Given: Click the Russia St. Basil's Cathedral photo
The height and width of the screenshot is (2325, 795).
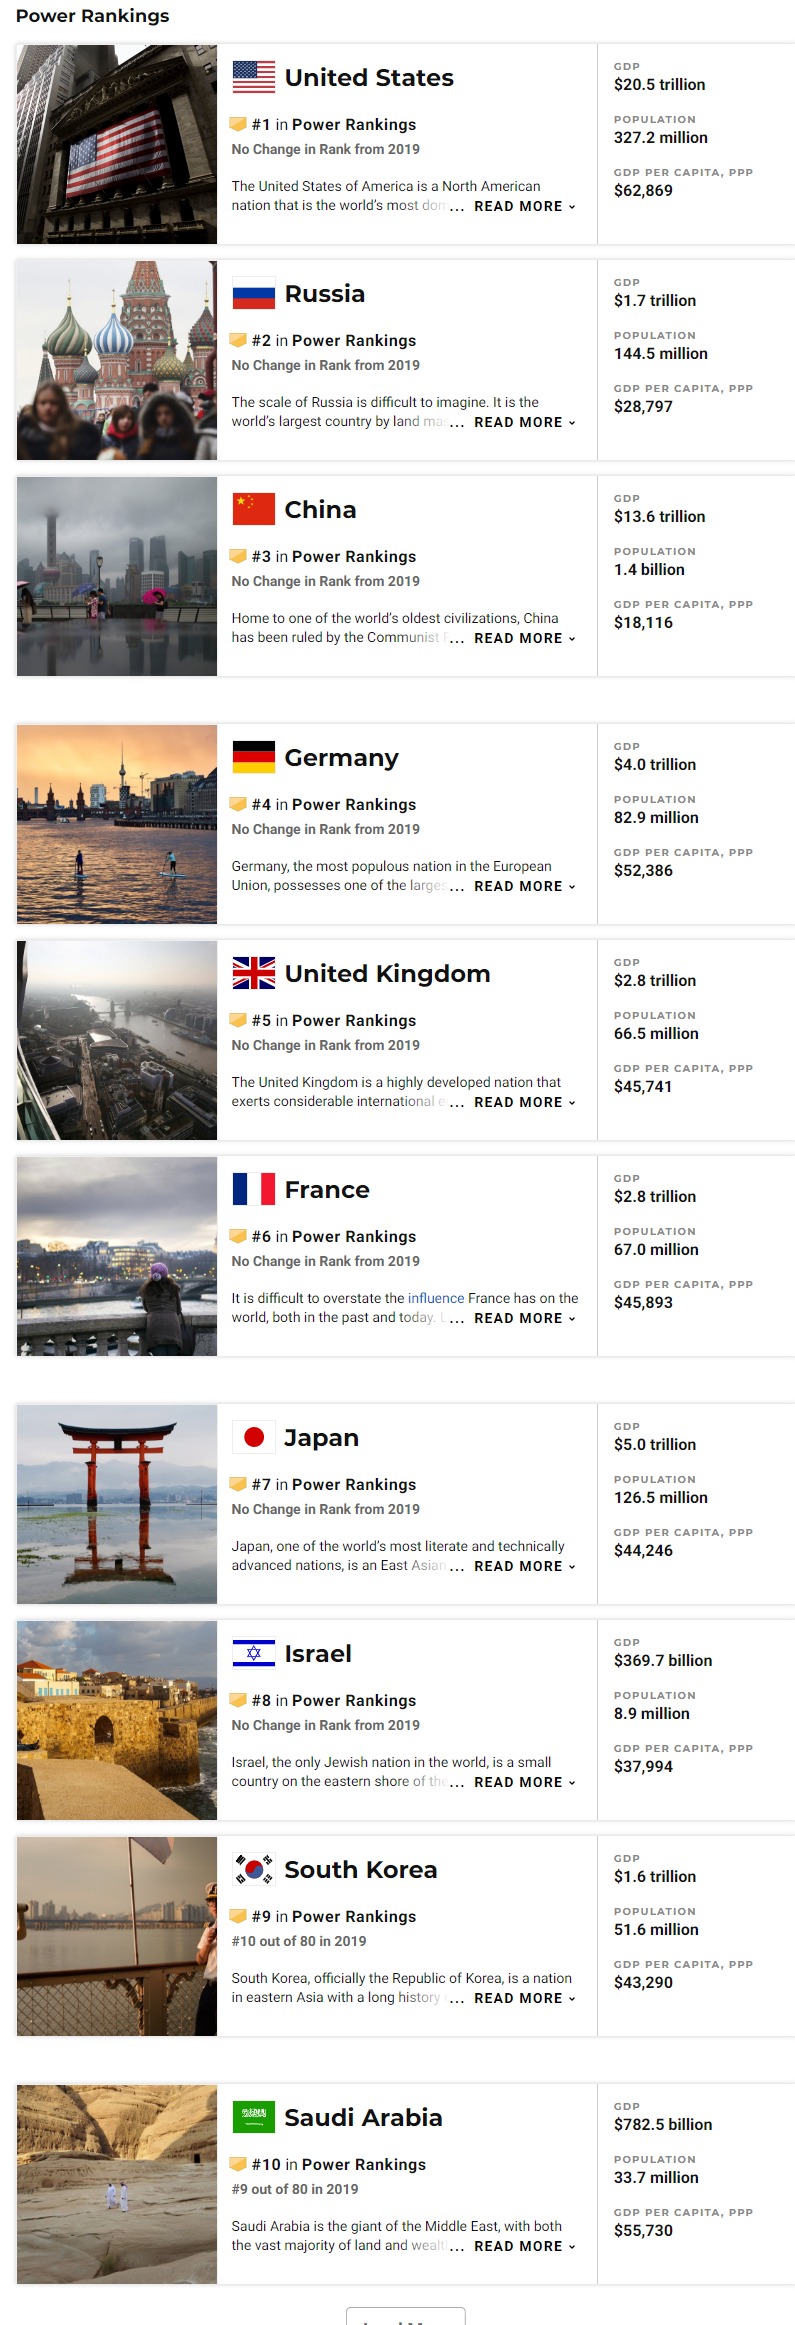Looking at the screenshot, I should click(117, 360).
